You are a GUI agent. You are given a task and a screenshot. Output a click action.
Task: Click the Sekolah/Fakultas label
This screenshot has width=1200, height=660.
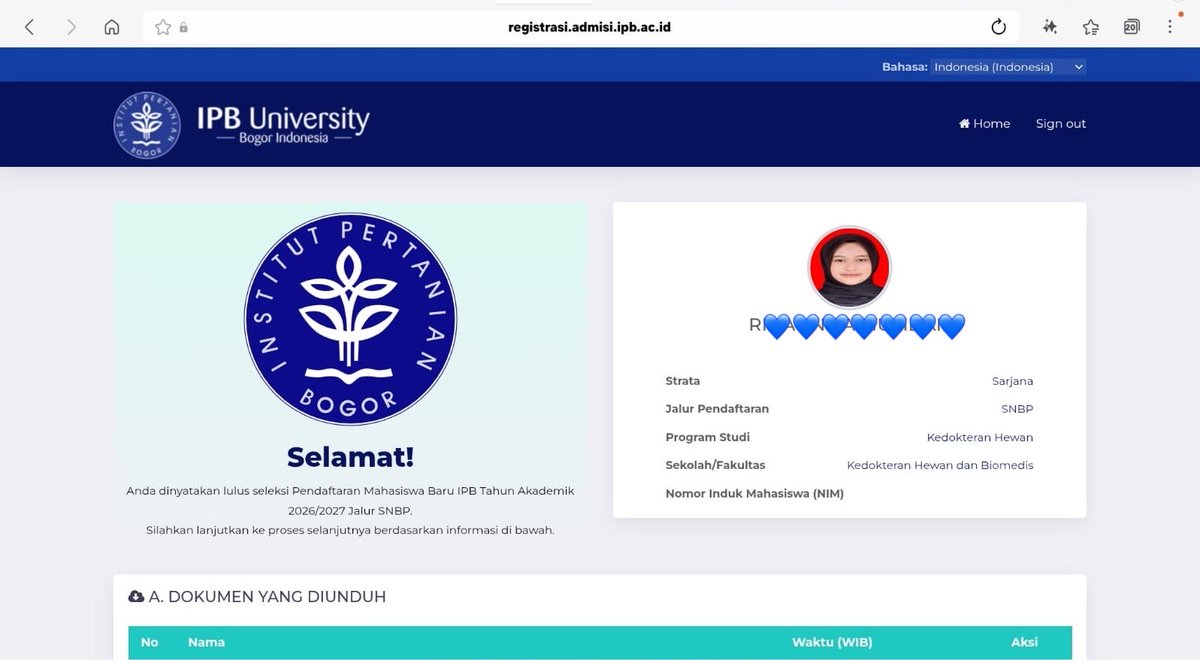coord(715,465)
